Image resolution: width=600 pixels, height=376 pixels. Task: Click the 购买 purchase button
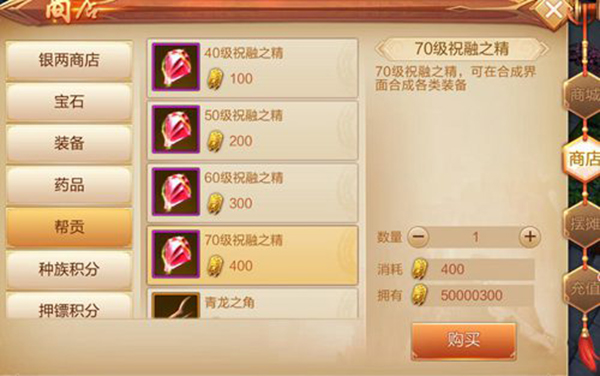tap(464, 340)
